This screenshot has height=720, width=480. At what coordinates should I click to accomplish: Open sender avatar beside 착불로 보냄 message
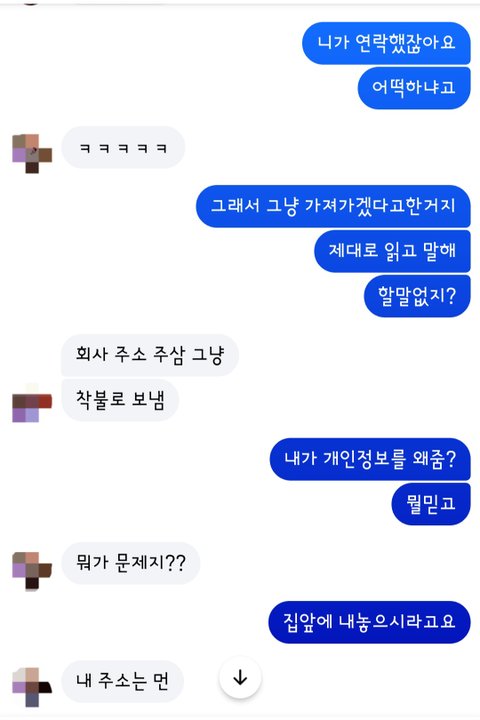coord(32,403)
